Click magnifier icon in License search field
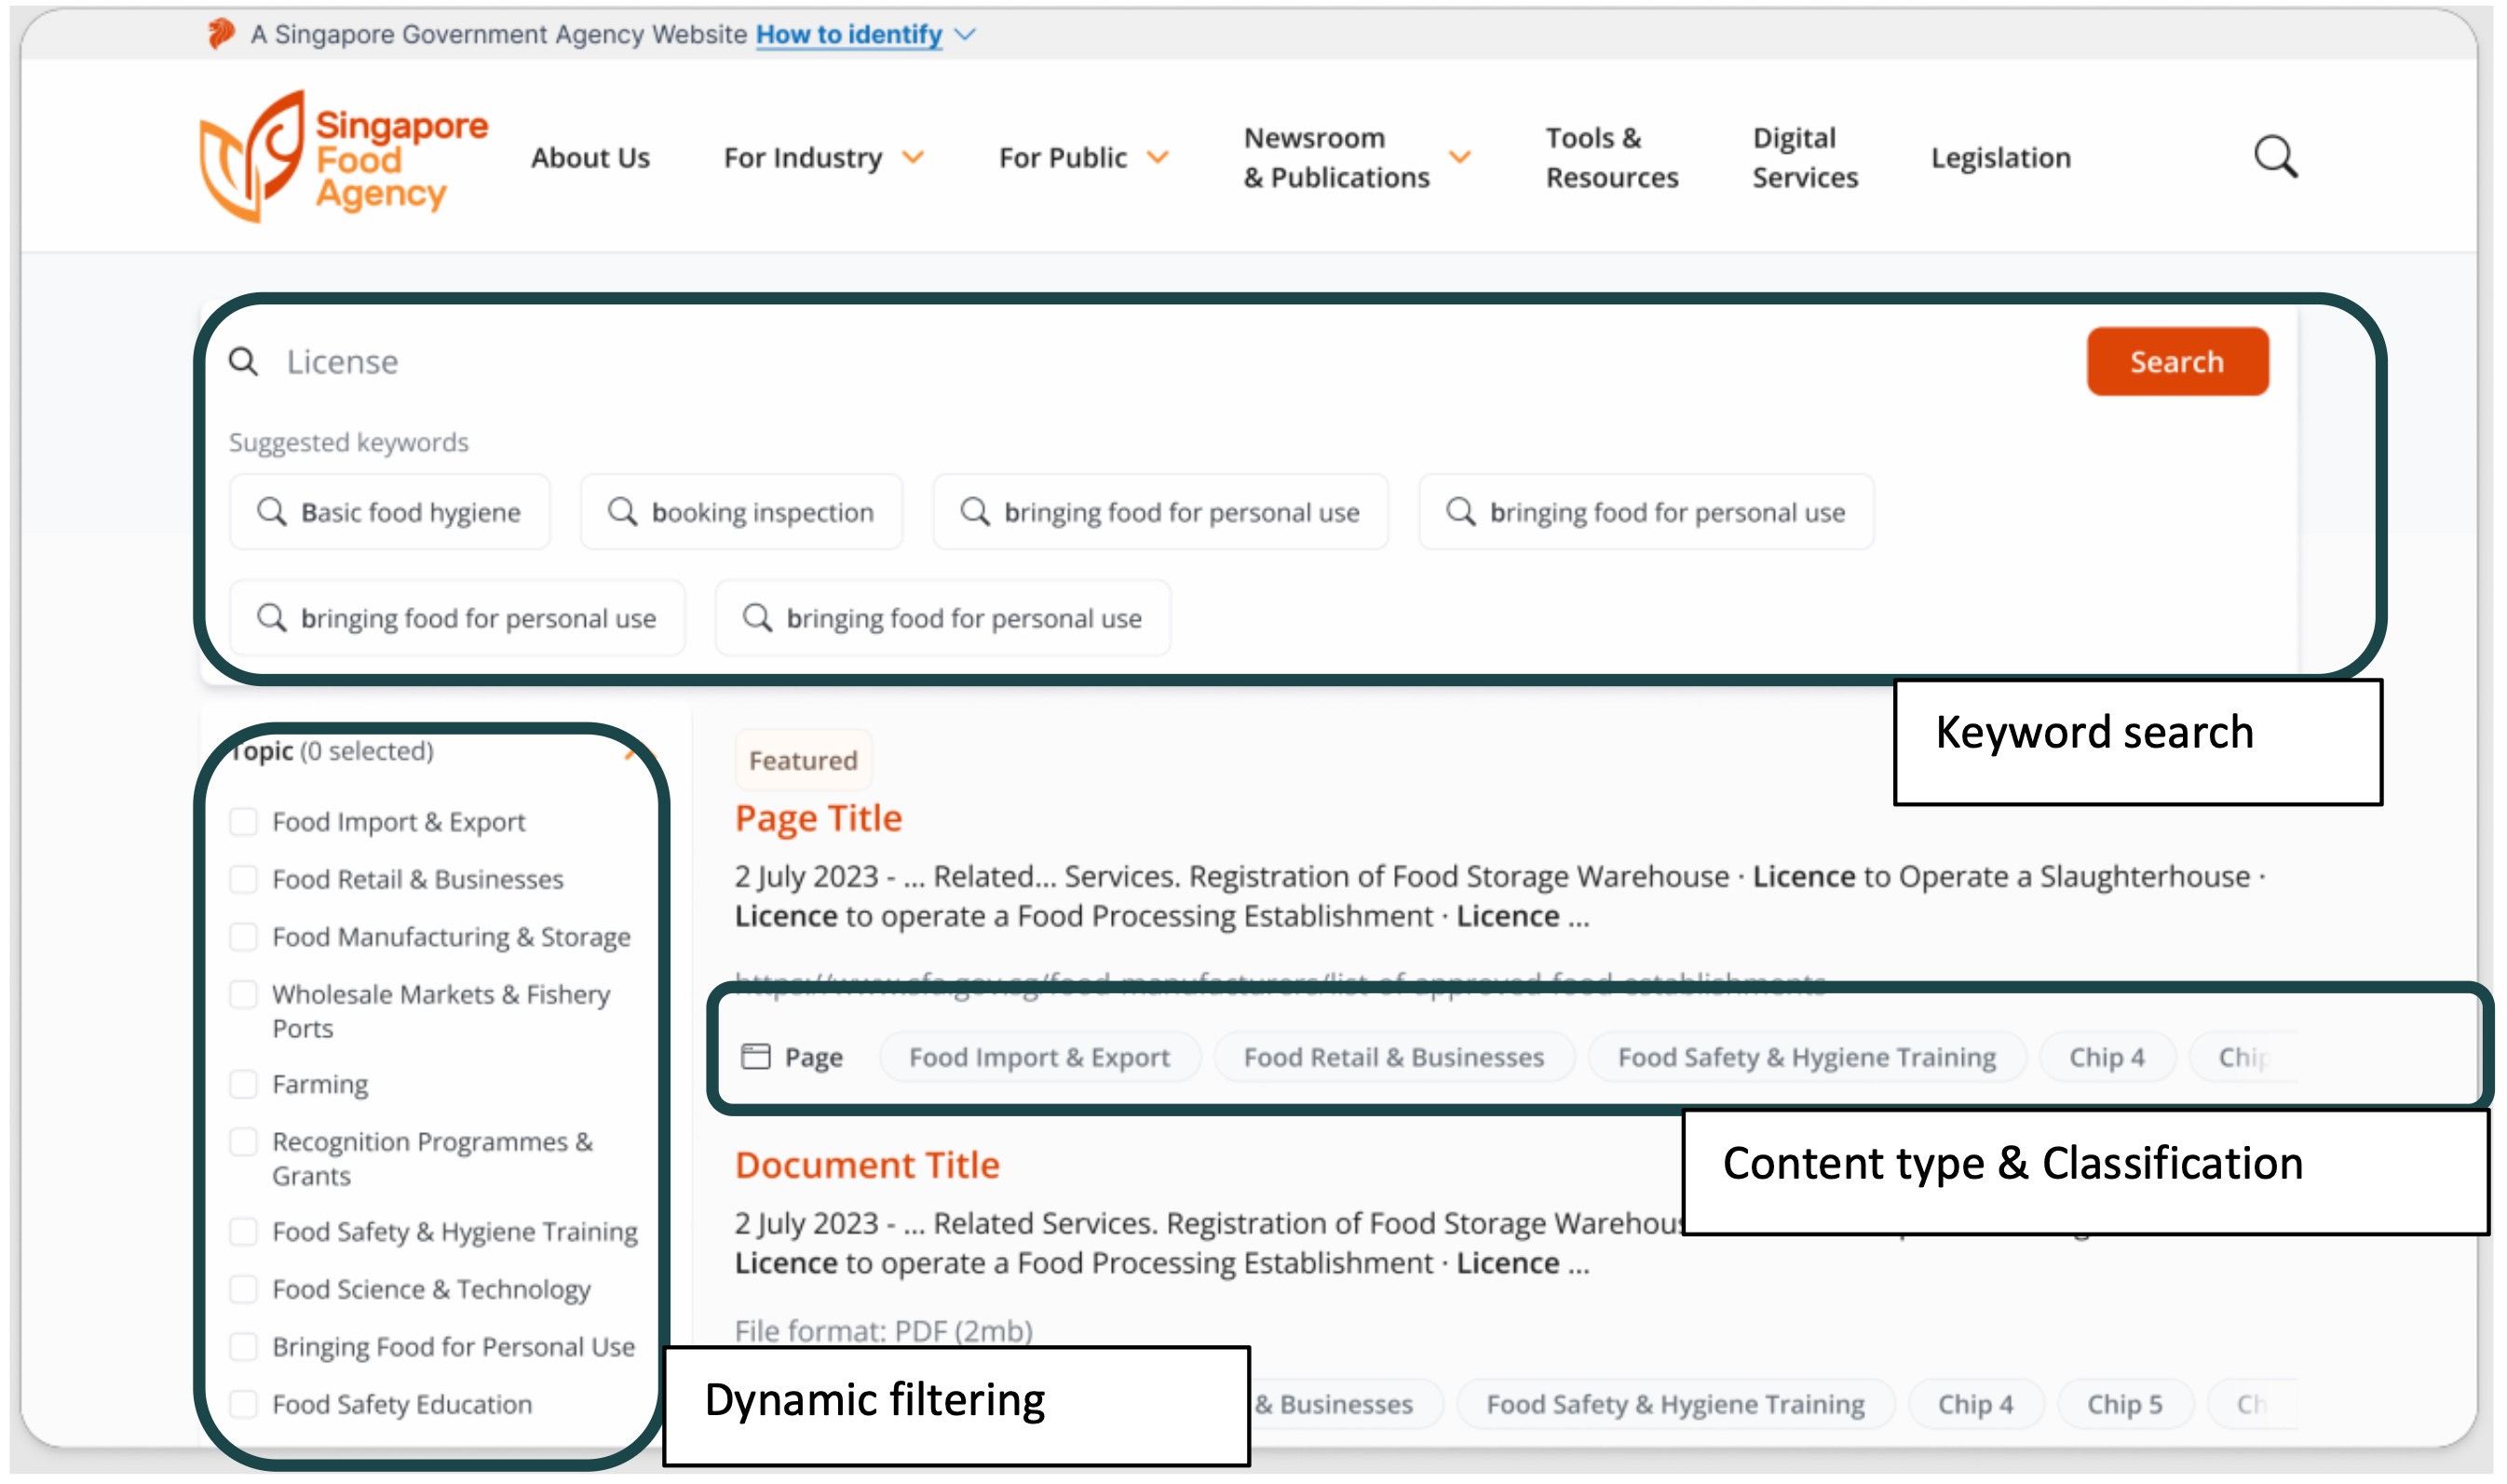The height and width of the screenshot is (1484, 2507). (x=243, y=361)
